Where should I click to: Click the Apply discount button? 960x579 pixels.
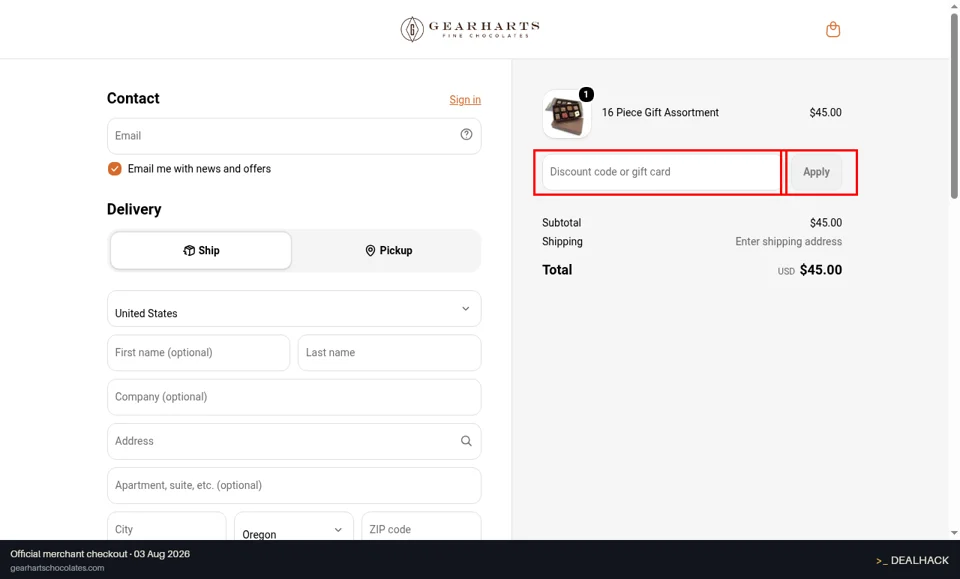coord(816,172)
